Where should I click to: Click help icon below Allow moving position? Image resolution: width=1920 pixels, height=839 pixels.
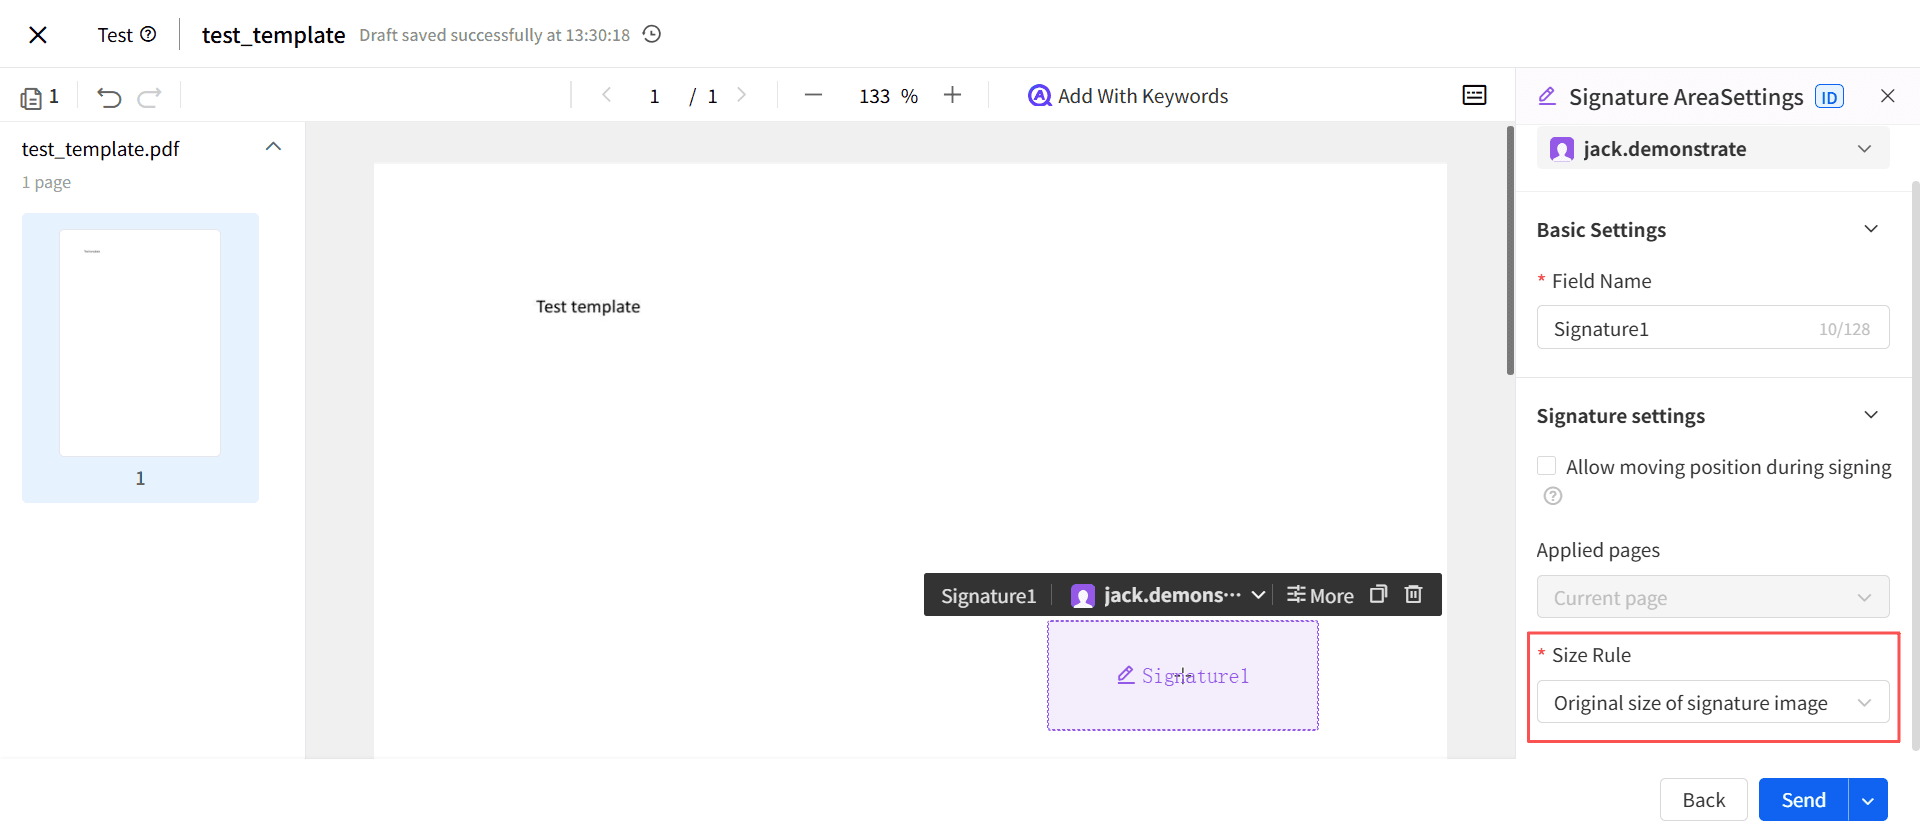[x=1553, y=496]
